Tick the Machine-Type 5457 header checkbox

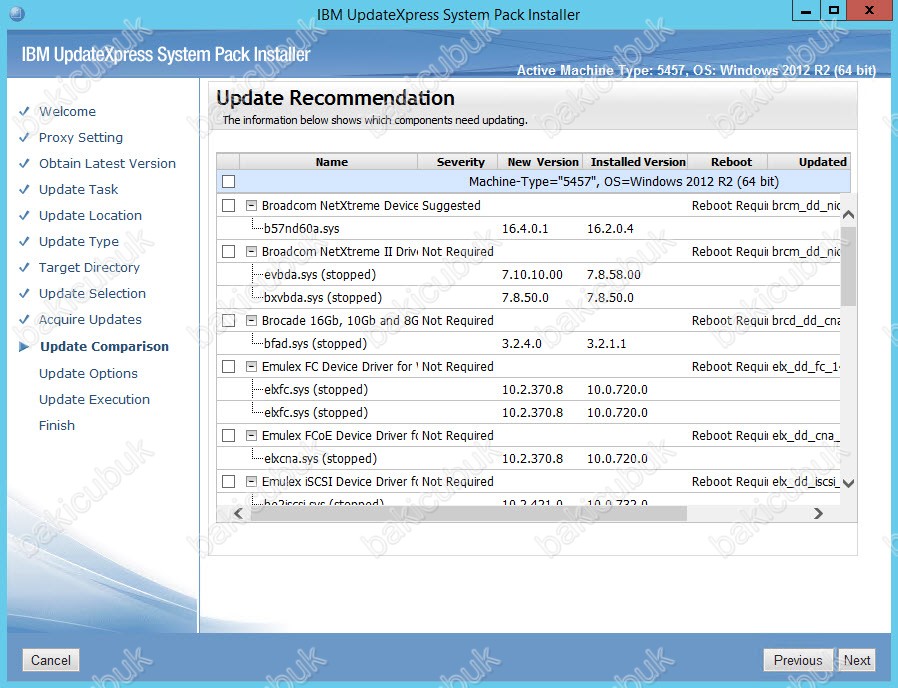coord(229,182)
